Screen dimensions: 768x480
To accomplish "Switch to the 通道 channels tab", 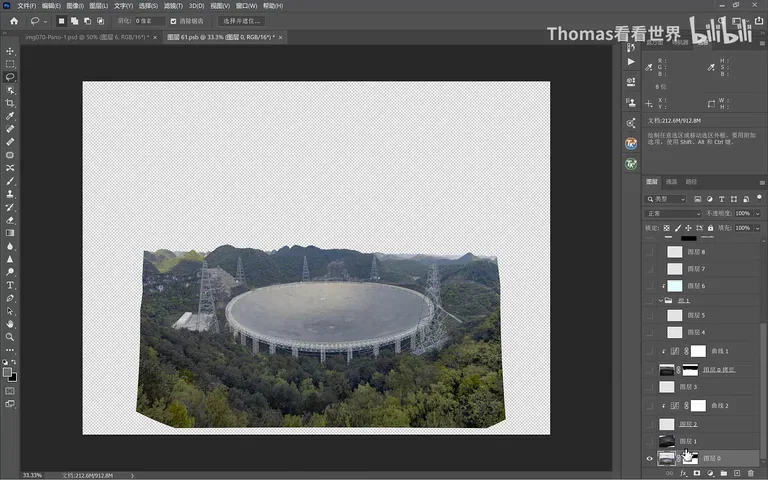I will (671, 182).
